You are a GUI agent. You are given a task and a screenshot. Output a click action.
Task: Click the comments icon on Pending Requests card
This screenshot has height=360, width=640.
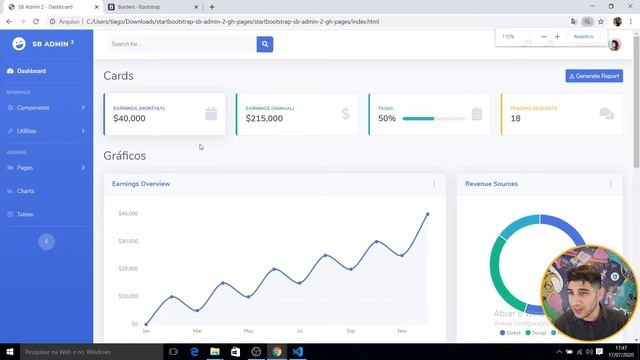607,114
